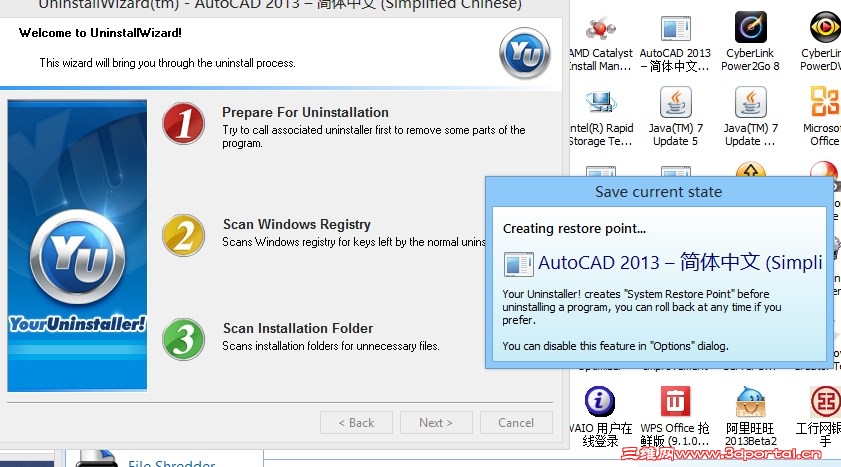Click the yellow step 2 icon

[x=183, y=235]
